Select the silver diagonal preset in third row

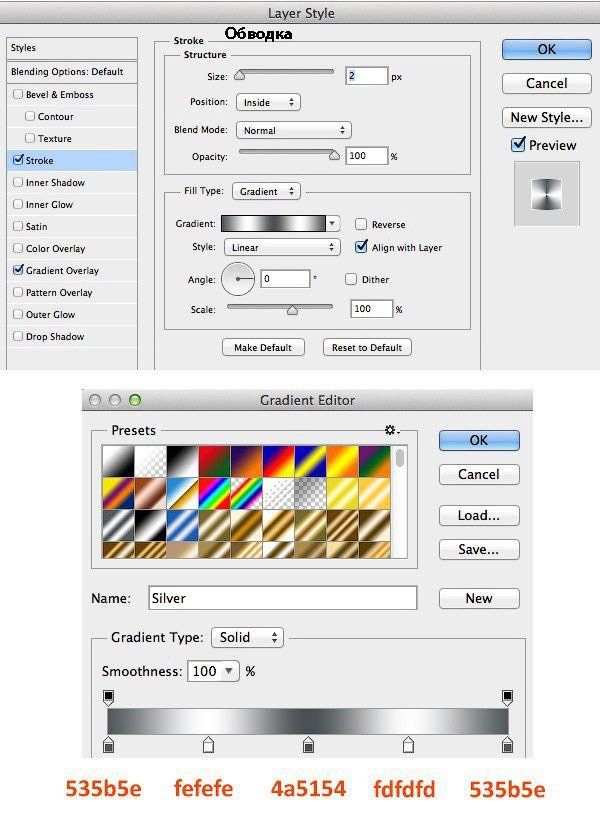pos(118,525)
